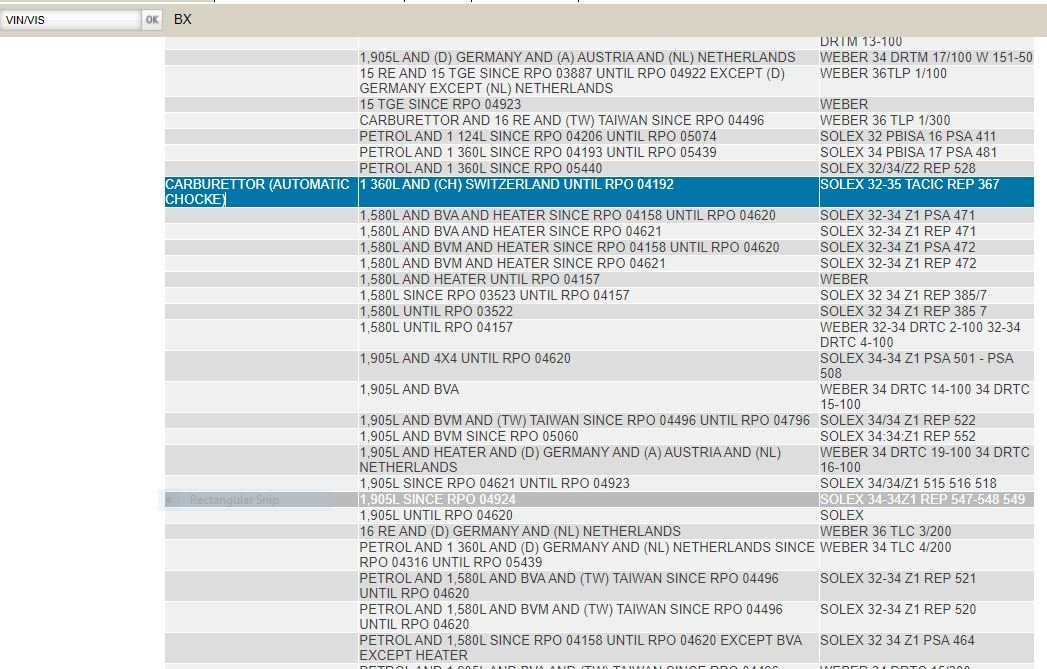Click SOLEX 32-34 Z1 REP 520 cell

926,616
